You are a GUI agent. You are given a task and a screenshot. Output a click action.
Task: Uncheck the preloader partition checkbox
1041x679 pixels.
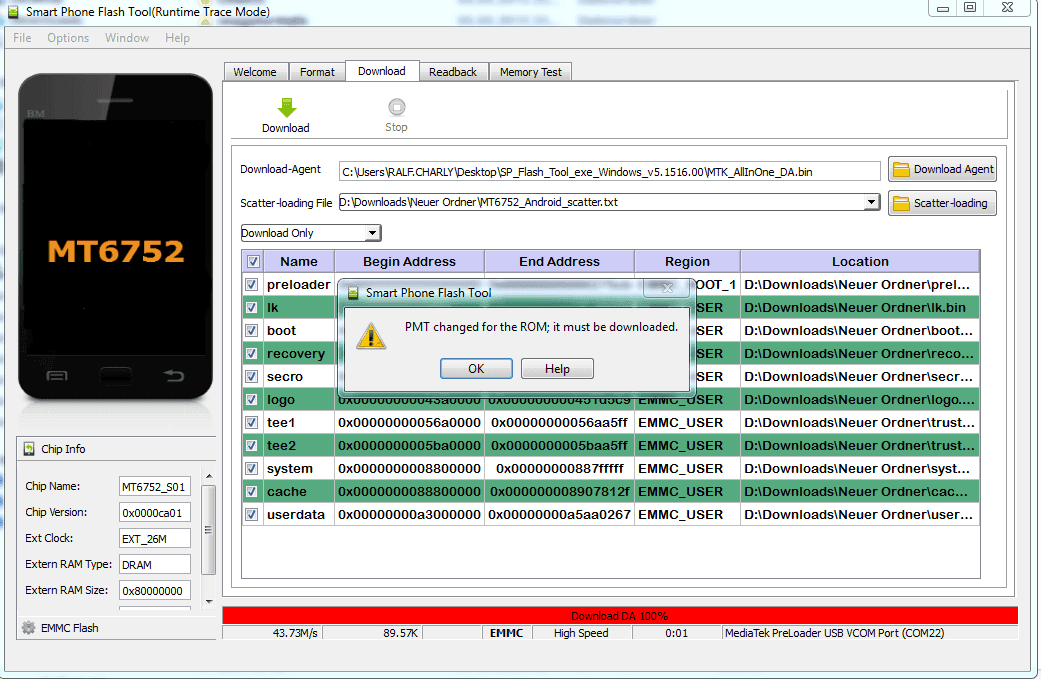click(252, 285)
